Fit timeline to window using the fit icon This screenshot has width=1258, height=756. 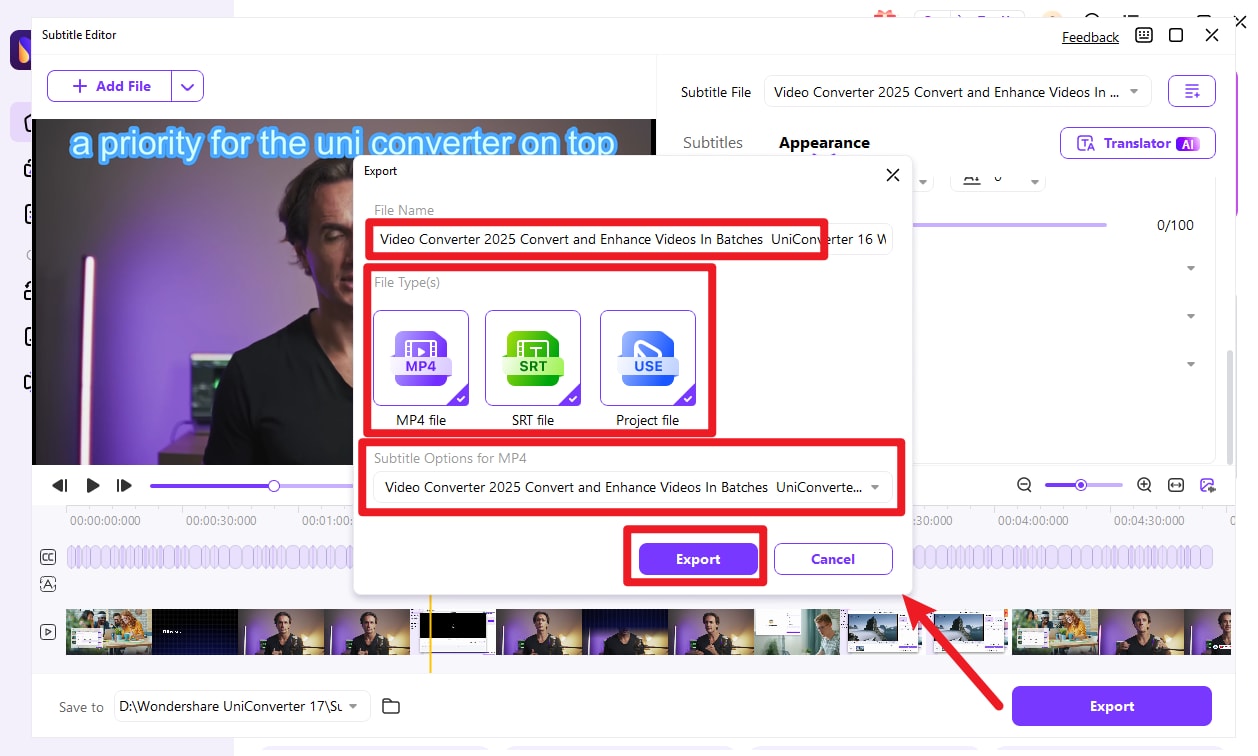[x=1174, y=484]
